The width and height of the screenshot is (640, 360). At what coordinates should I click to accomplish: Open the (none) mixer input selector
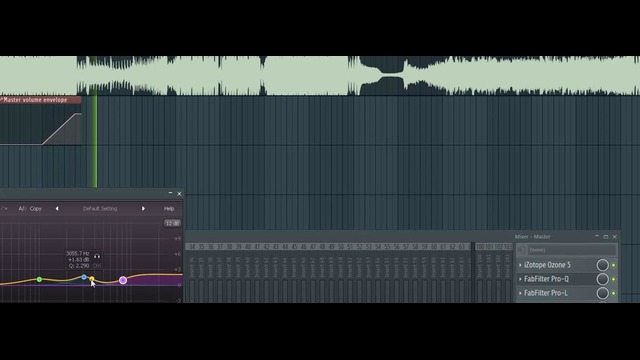pos(572,250)
